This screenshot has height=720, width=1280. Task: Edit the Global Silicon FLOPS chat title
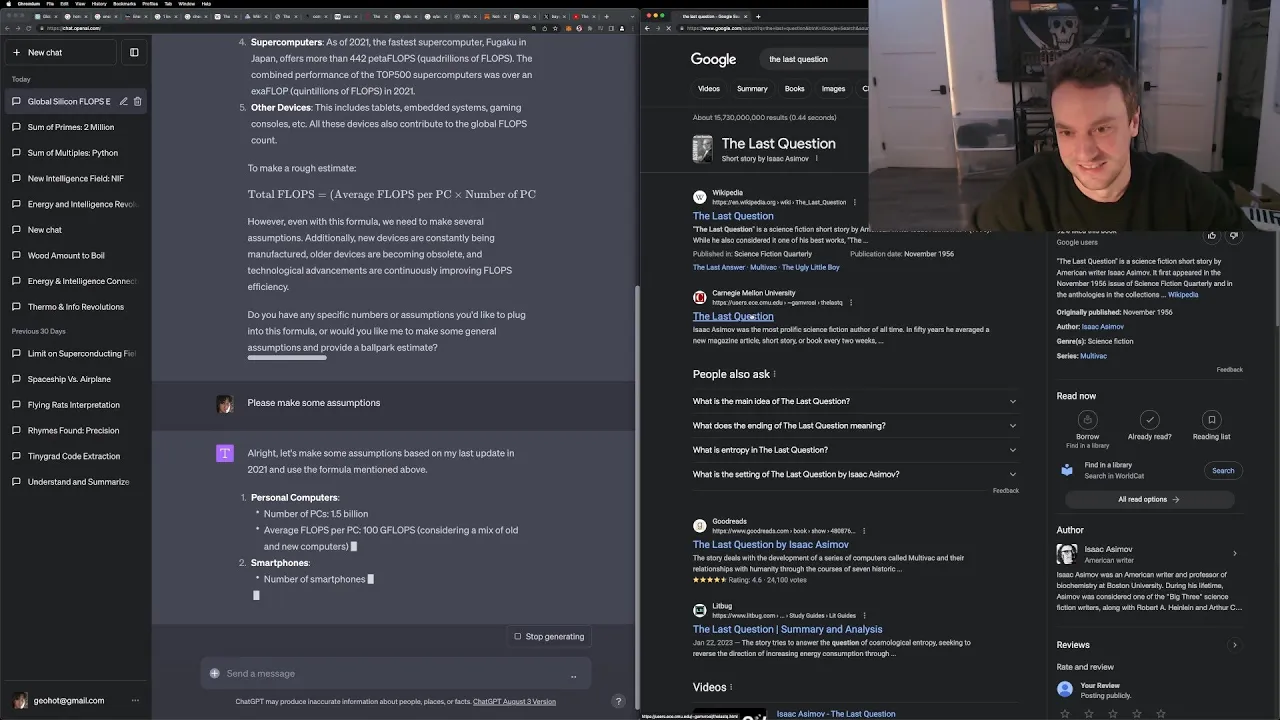(123, 101)
